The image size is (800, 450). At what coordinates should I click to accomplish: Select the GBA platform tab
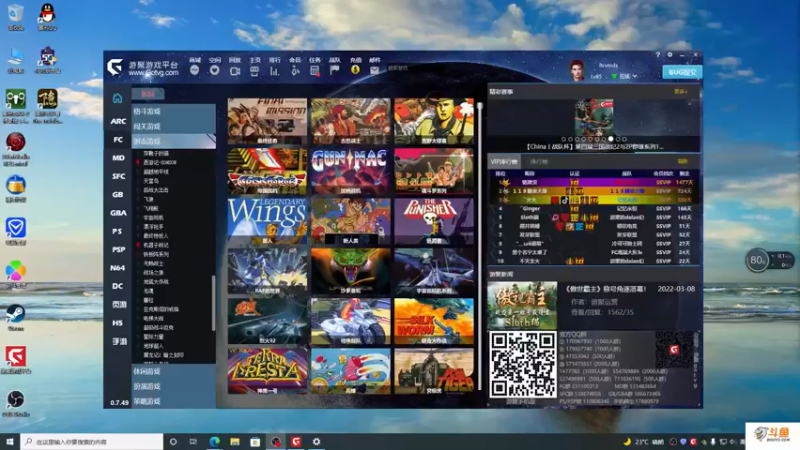(118, 213)
